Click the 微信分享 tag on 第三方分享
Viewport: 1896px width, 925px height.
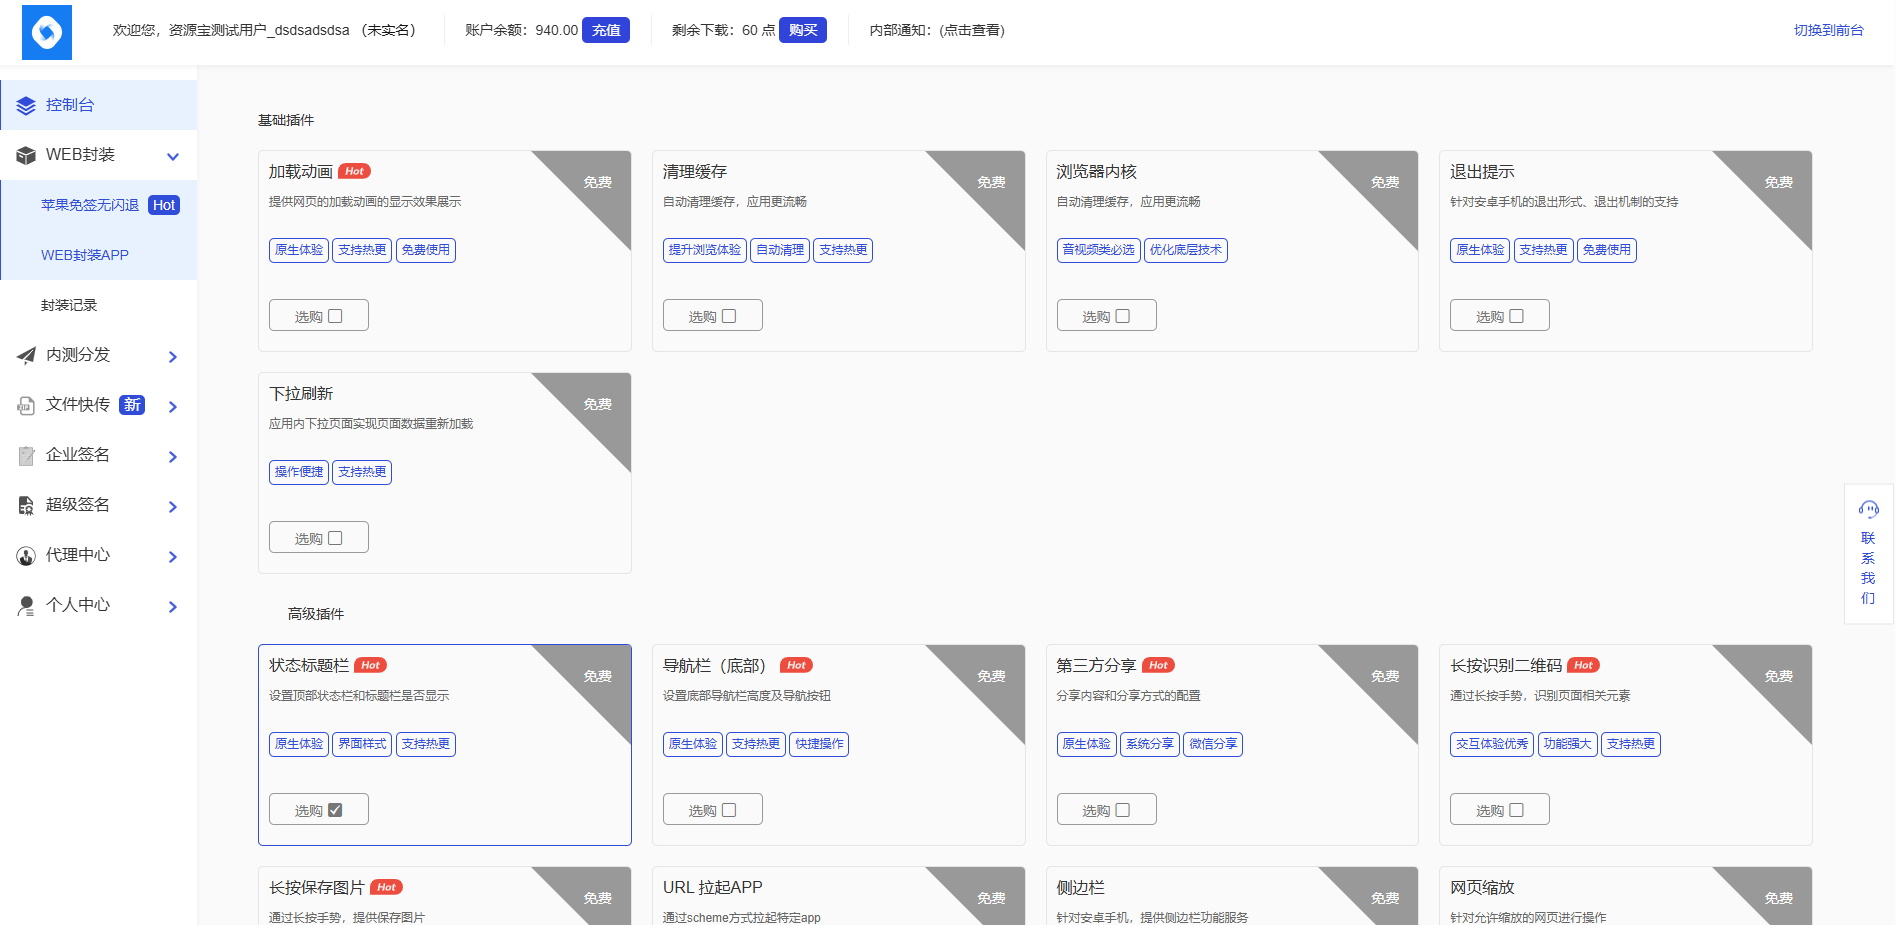coord(1213,744)
